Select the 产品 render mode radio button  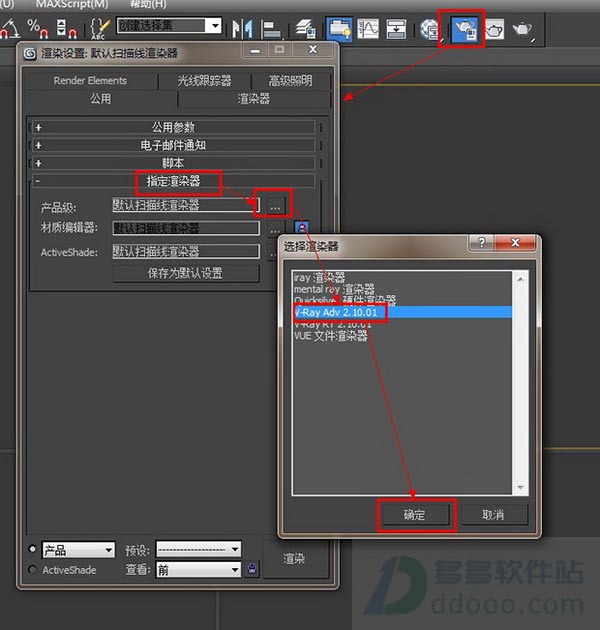tap(32, 549)
